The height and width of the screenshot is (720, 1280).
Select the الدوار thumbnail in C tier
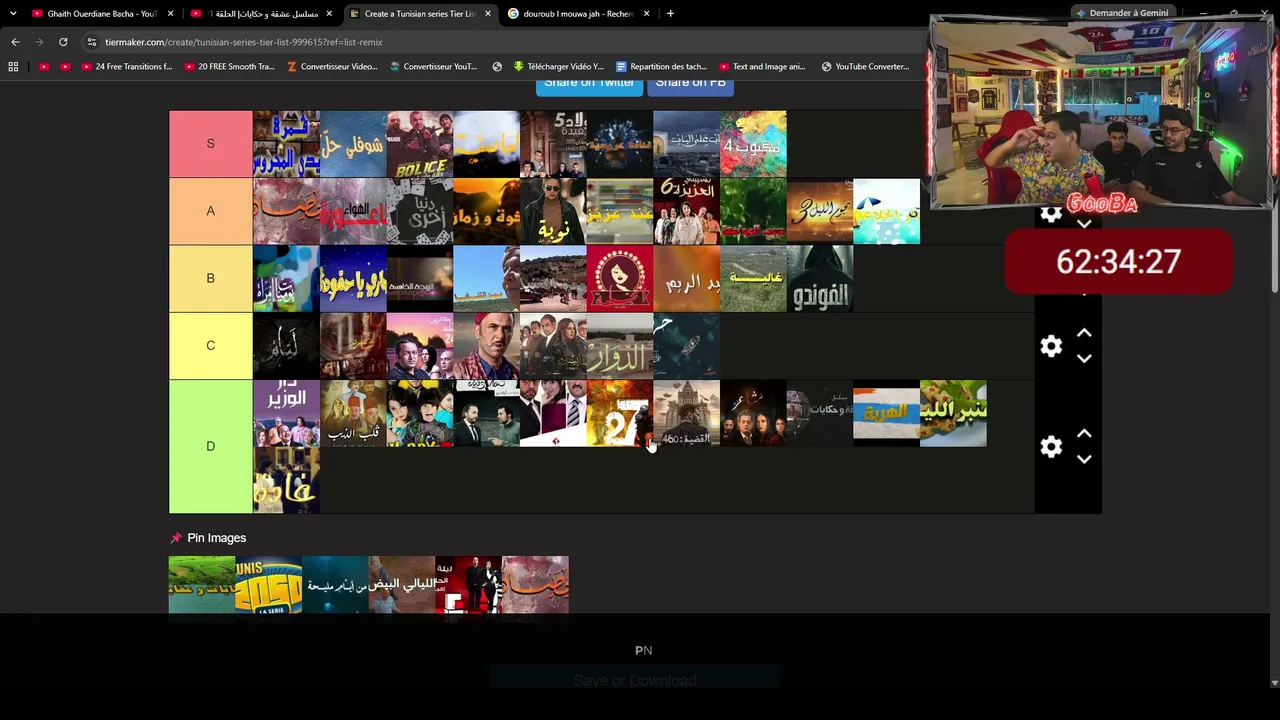620,346
